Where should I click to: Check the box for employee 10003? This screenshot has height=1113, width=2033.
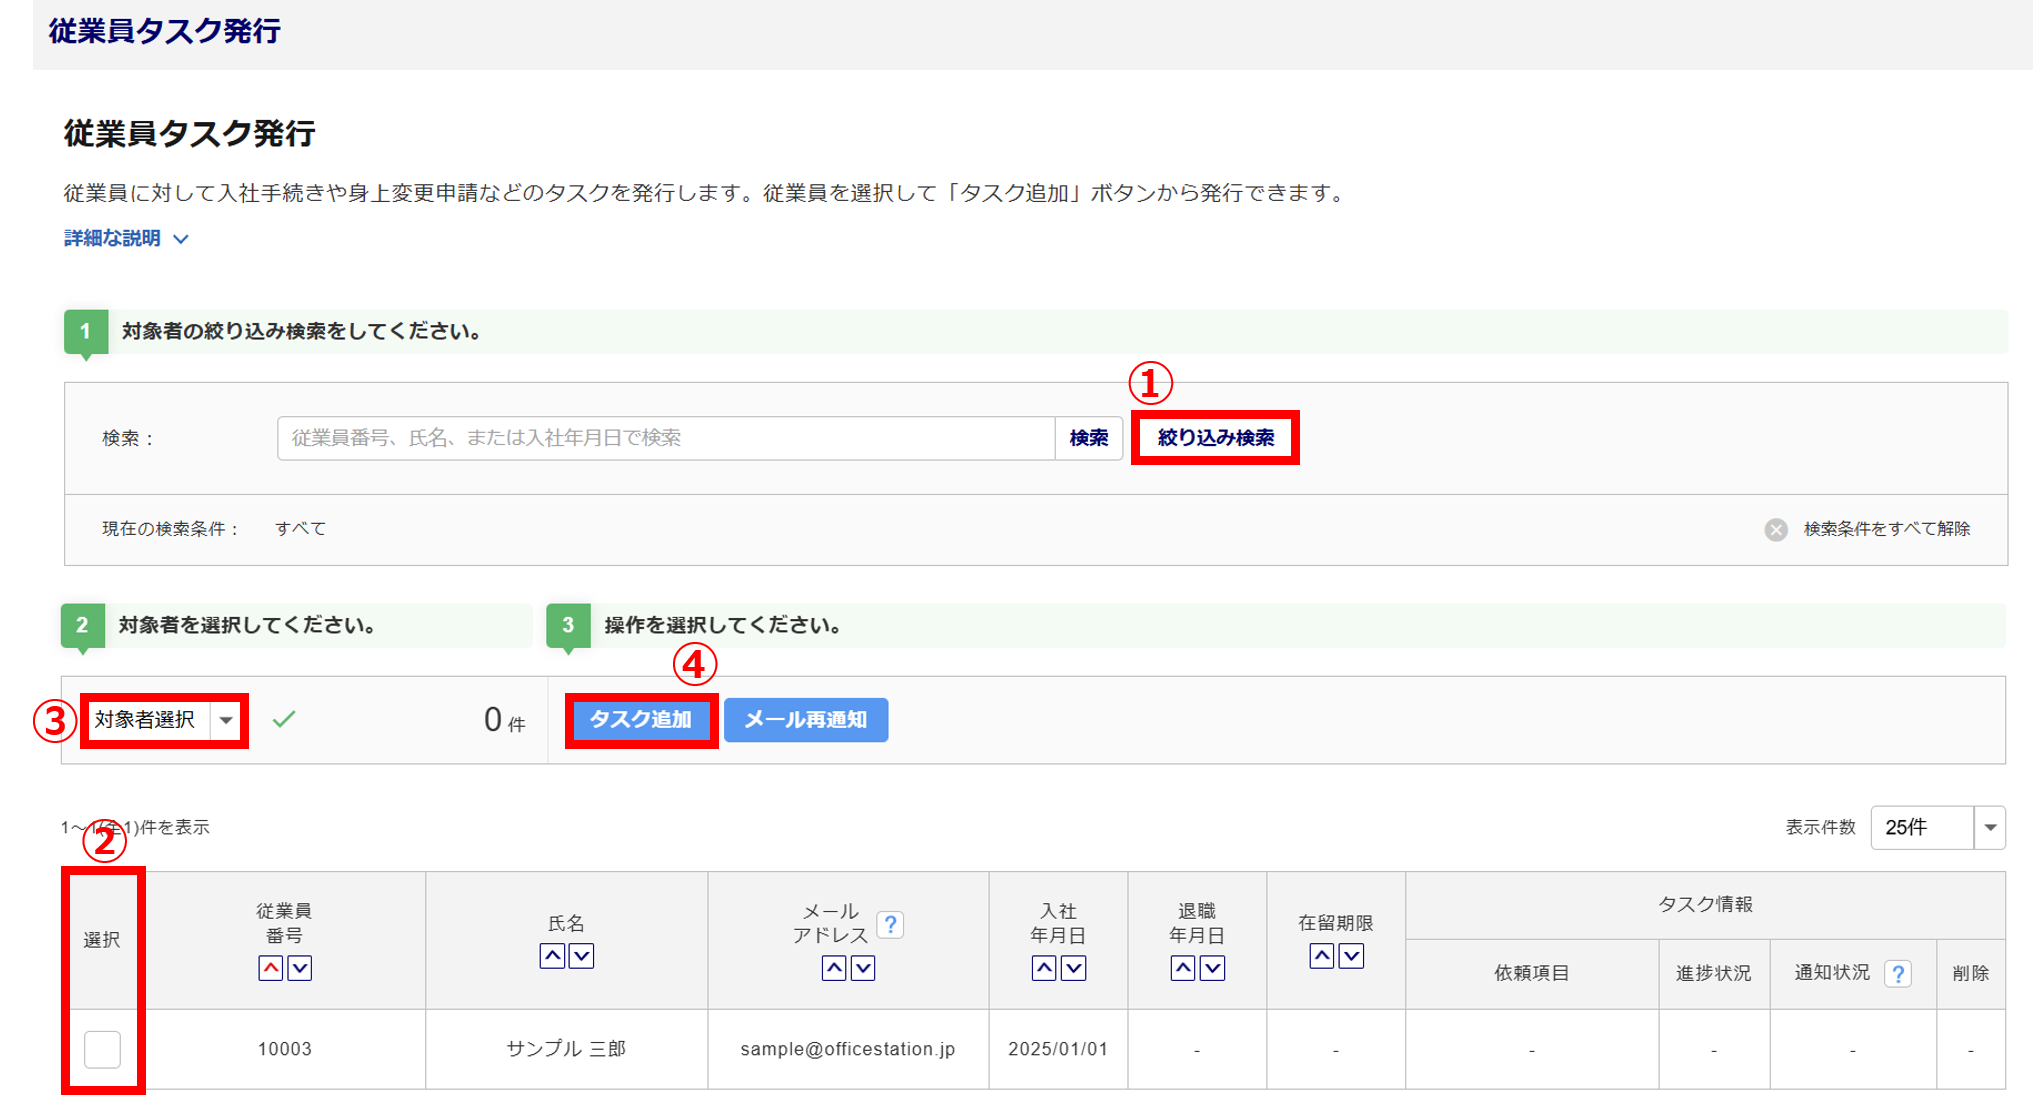[x=102, y=1049]
